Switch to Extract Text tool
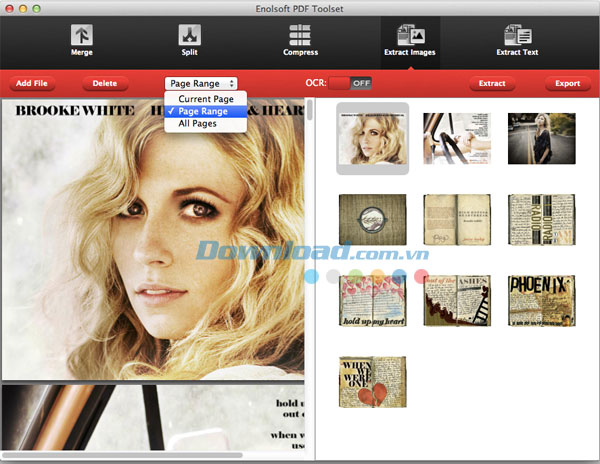The height and width of the screenshot is (464, 600). pos(517,41)
